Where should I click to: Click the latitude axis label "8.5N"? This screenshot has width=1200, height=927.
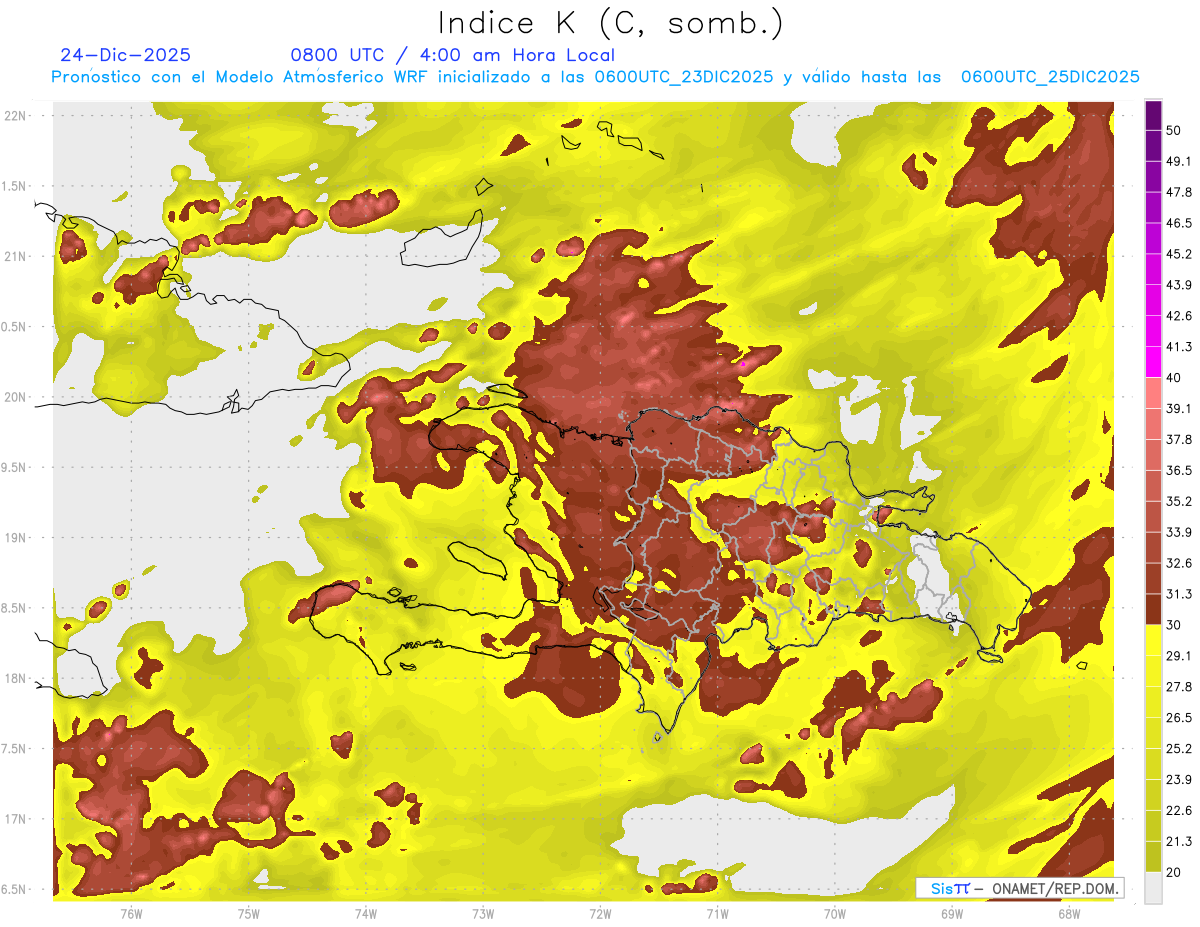coord(14,608)
